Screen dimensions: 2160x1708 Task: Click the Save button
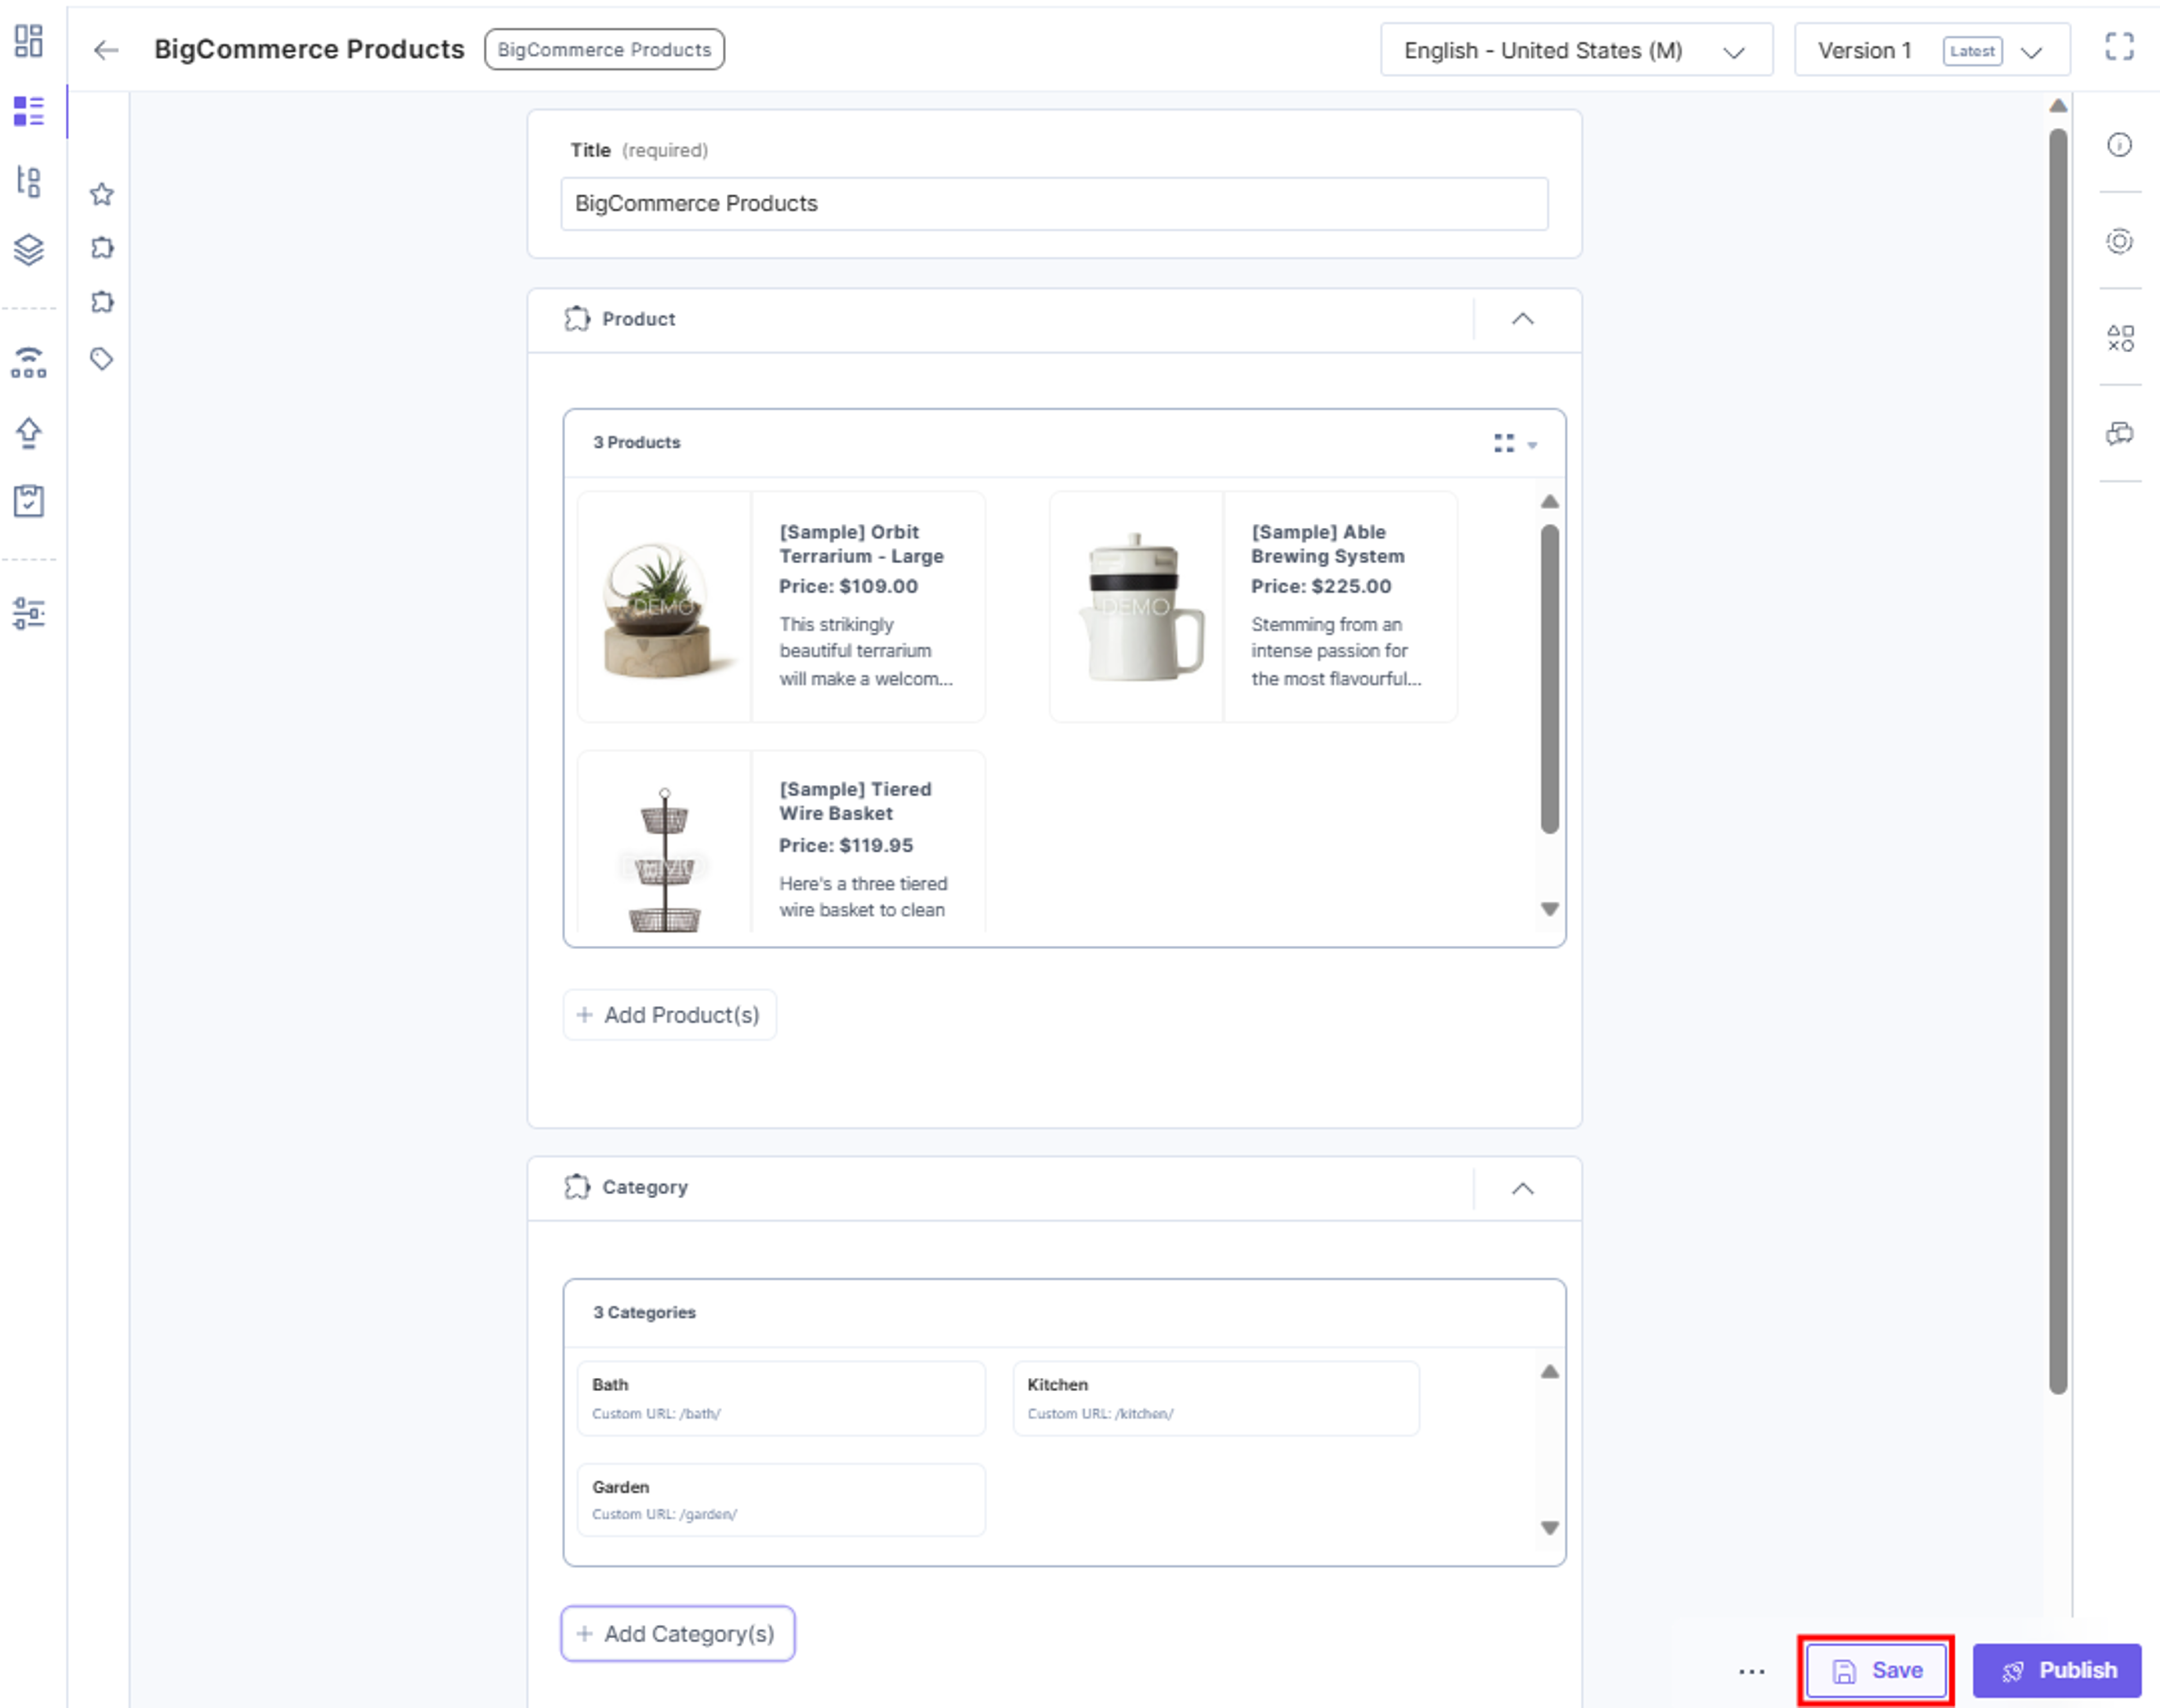1876,1671
